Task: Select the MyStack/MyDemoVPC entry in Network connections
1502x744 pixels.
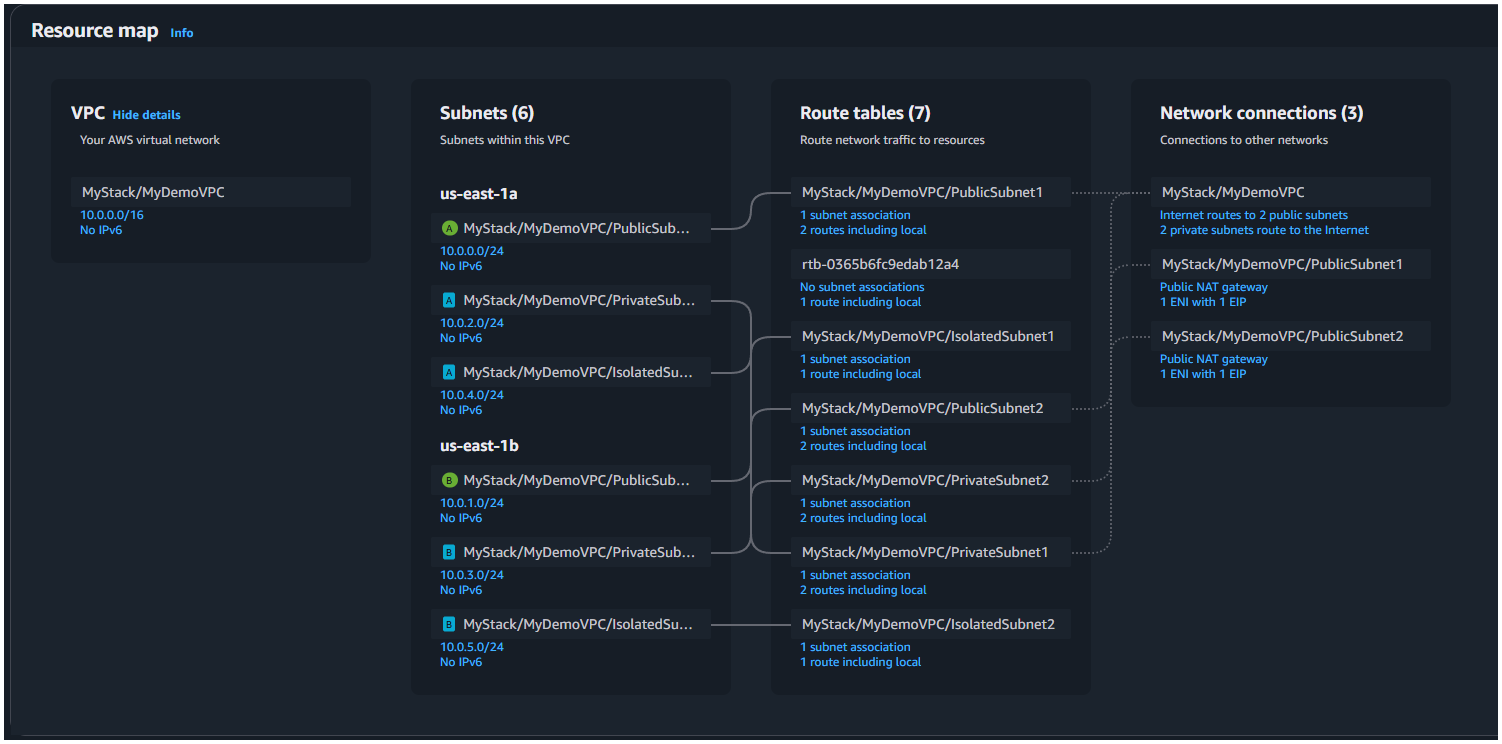Action: [1230, 192]
